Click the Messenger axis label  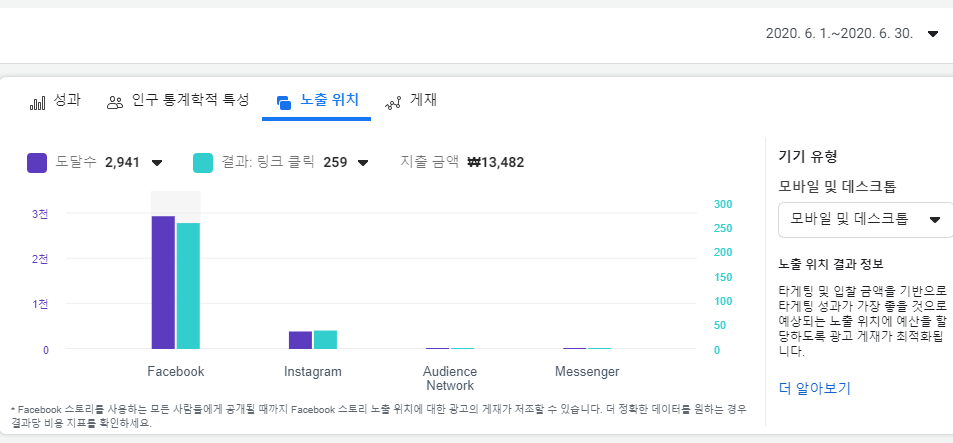(587, 372)
